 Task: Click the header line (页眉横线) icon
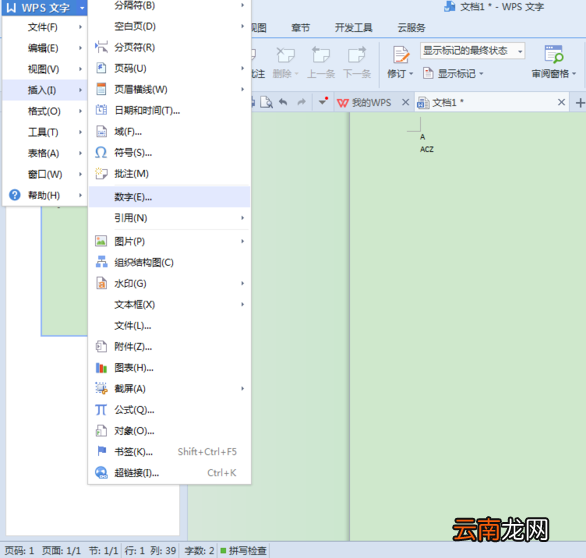101,89
